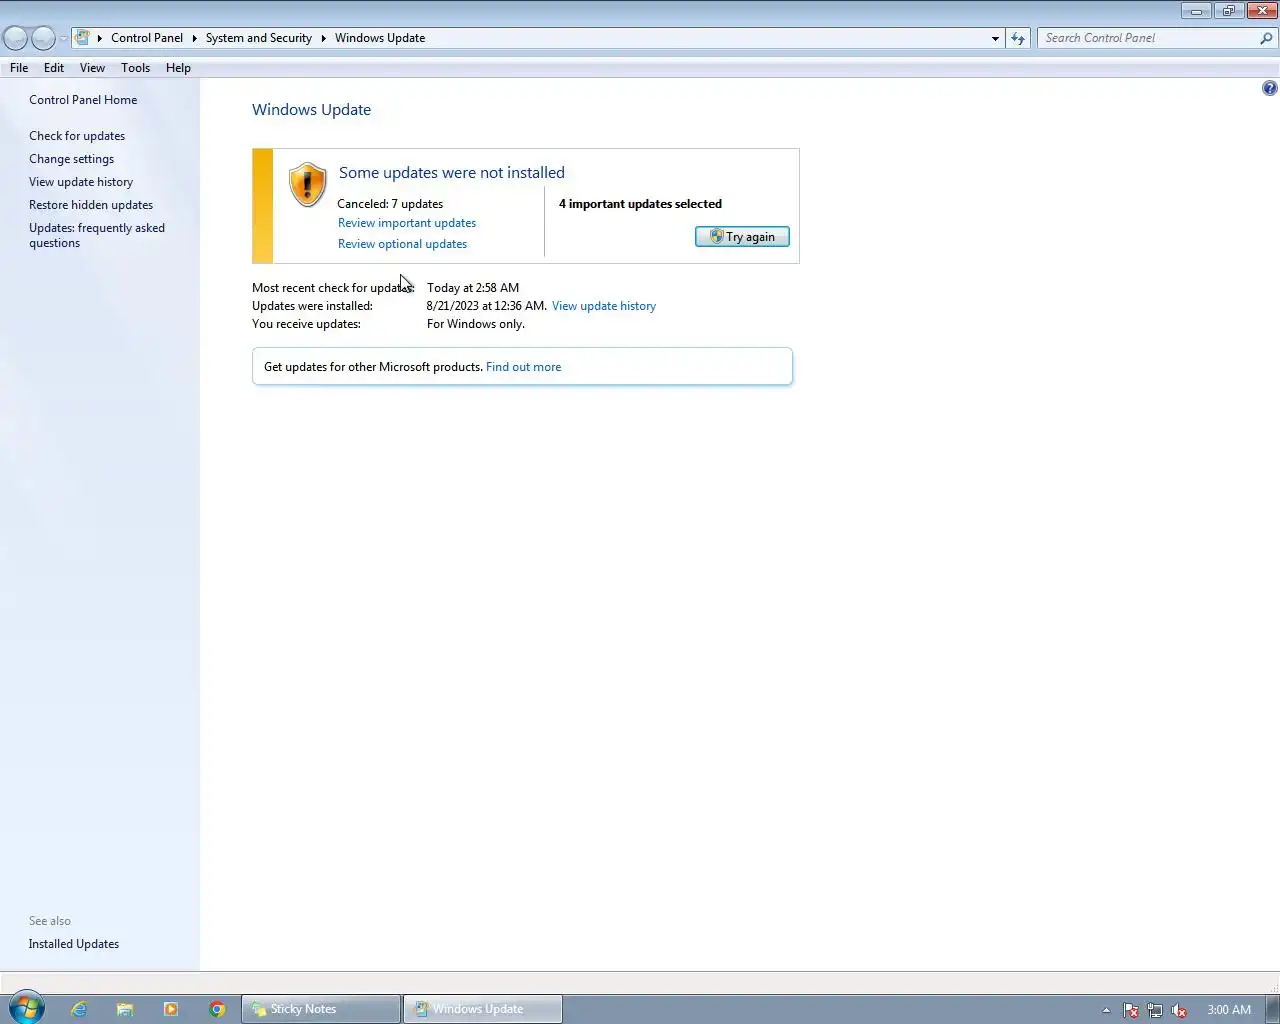Open Installed Updates under See also

[74, 944]
